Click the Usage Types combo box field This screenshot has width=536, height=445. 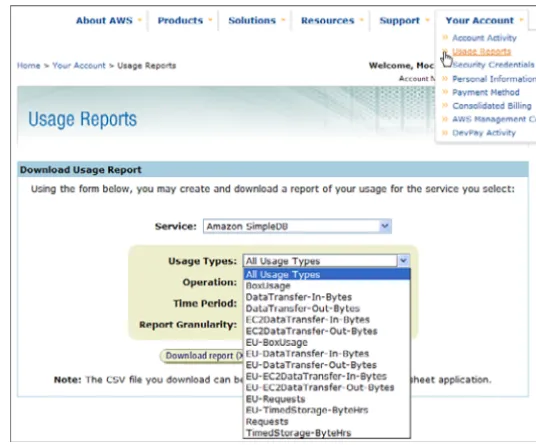coord(326,261)
